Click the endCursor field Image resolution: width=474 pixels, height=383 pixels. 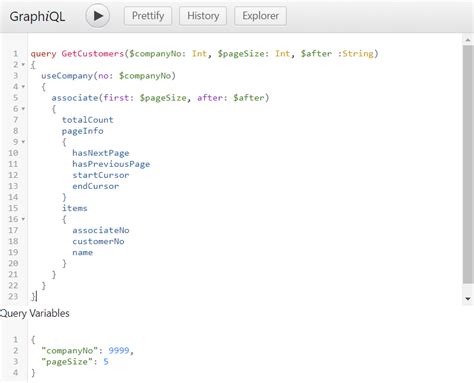[x=95, y=186]
